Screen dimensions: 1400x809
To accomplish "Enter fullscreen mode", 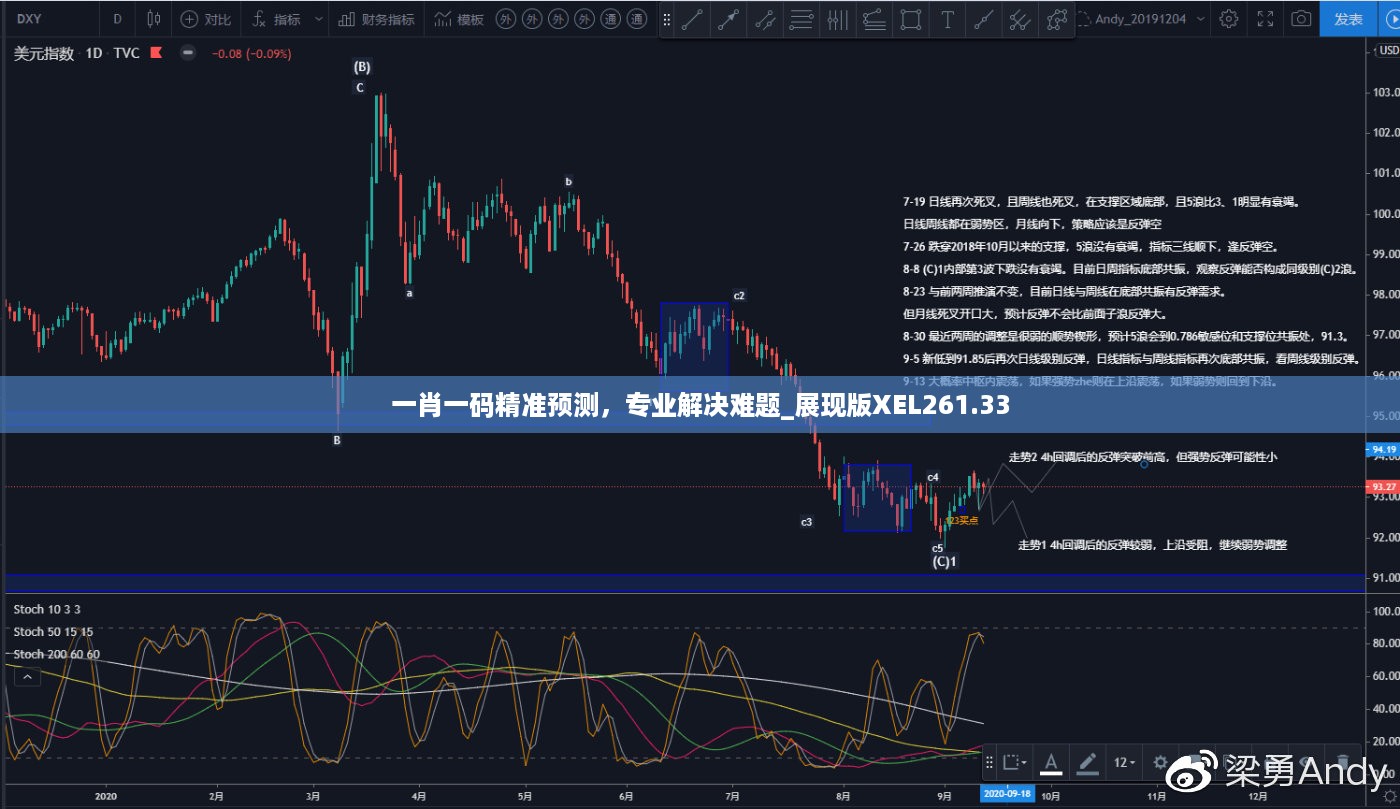I will [x=1265, y=19].
